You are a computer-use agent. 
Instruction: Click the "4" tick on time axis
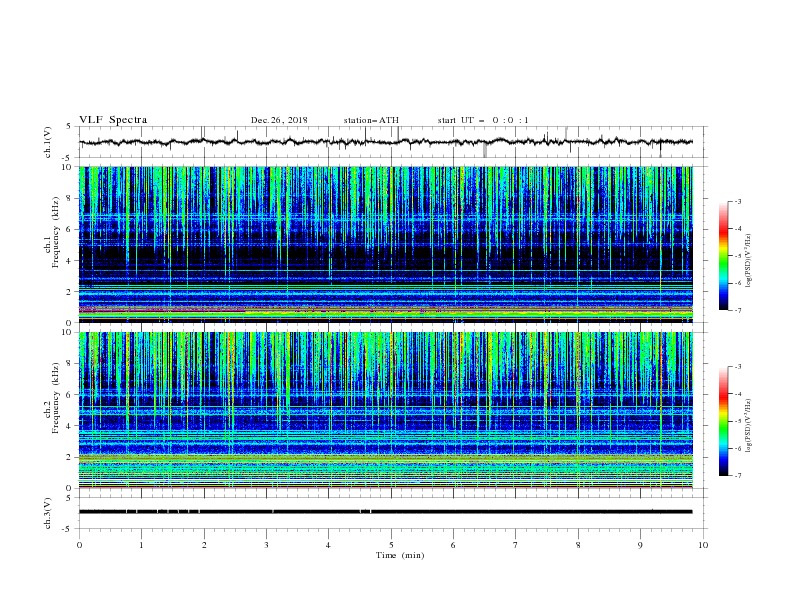point(329,545)
